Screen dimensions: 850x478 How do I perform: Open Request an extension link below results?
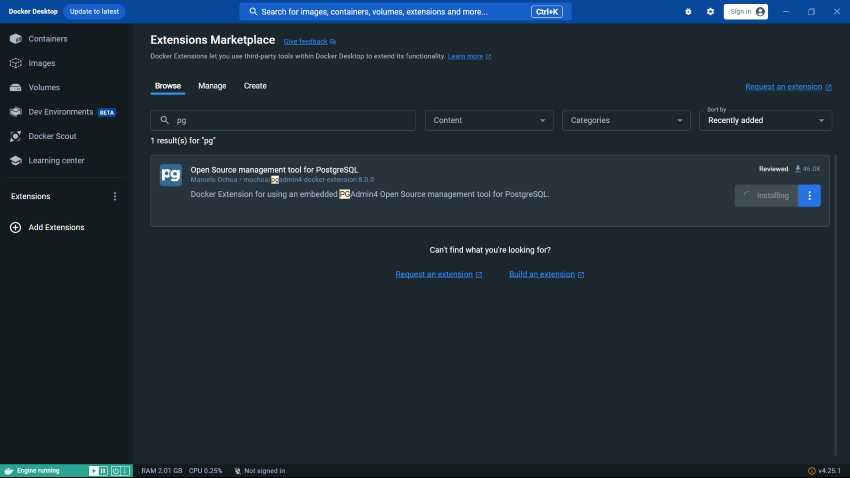[x=434, y=274]
